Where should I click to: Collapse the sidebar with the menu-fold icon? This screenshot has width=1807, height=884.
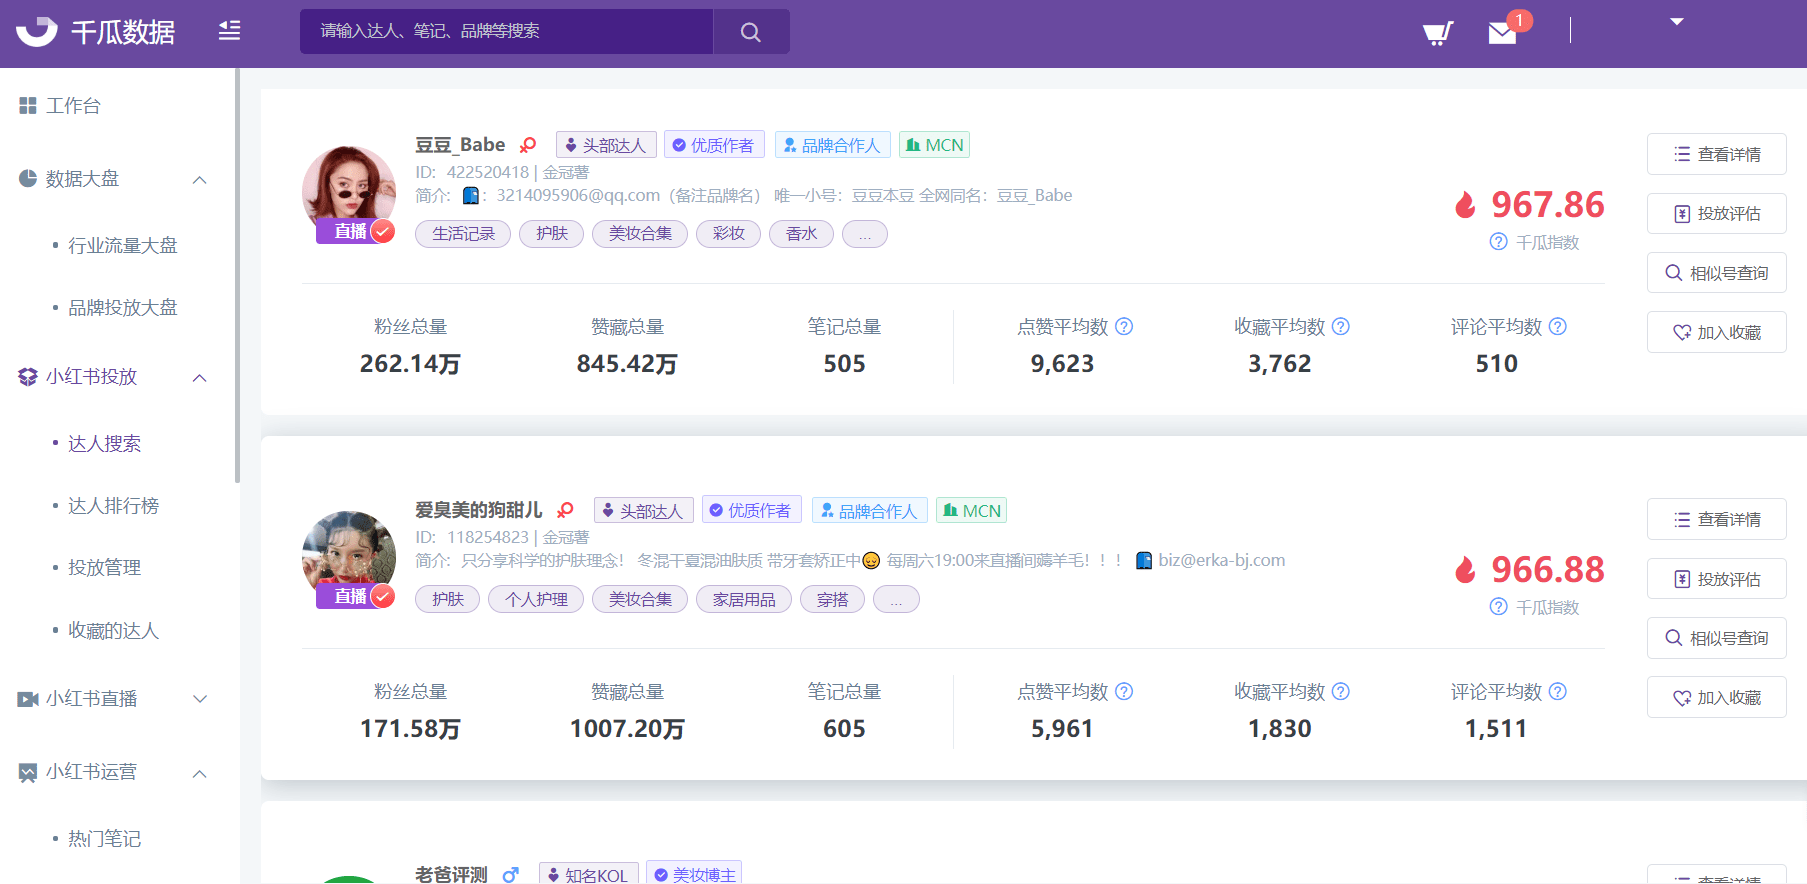(x=230, y=31)
